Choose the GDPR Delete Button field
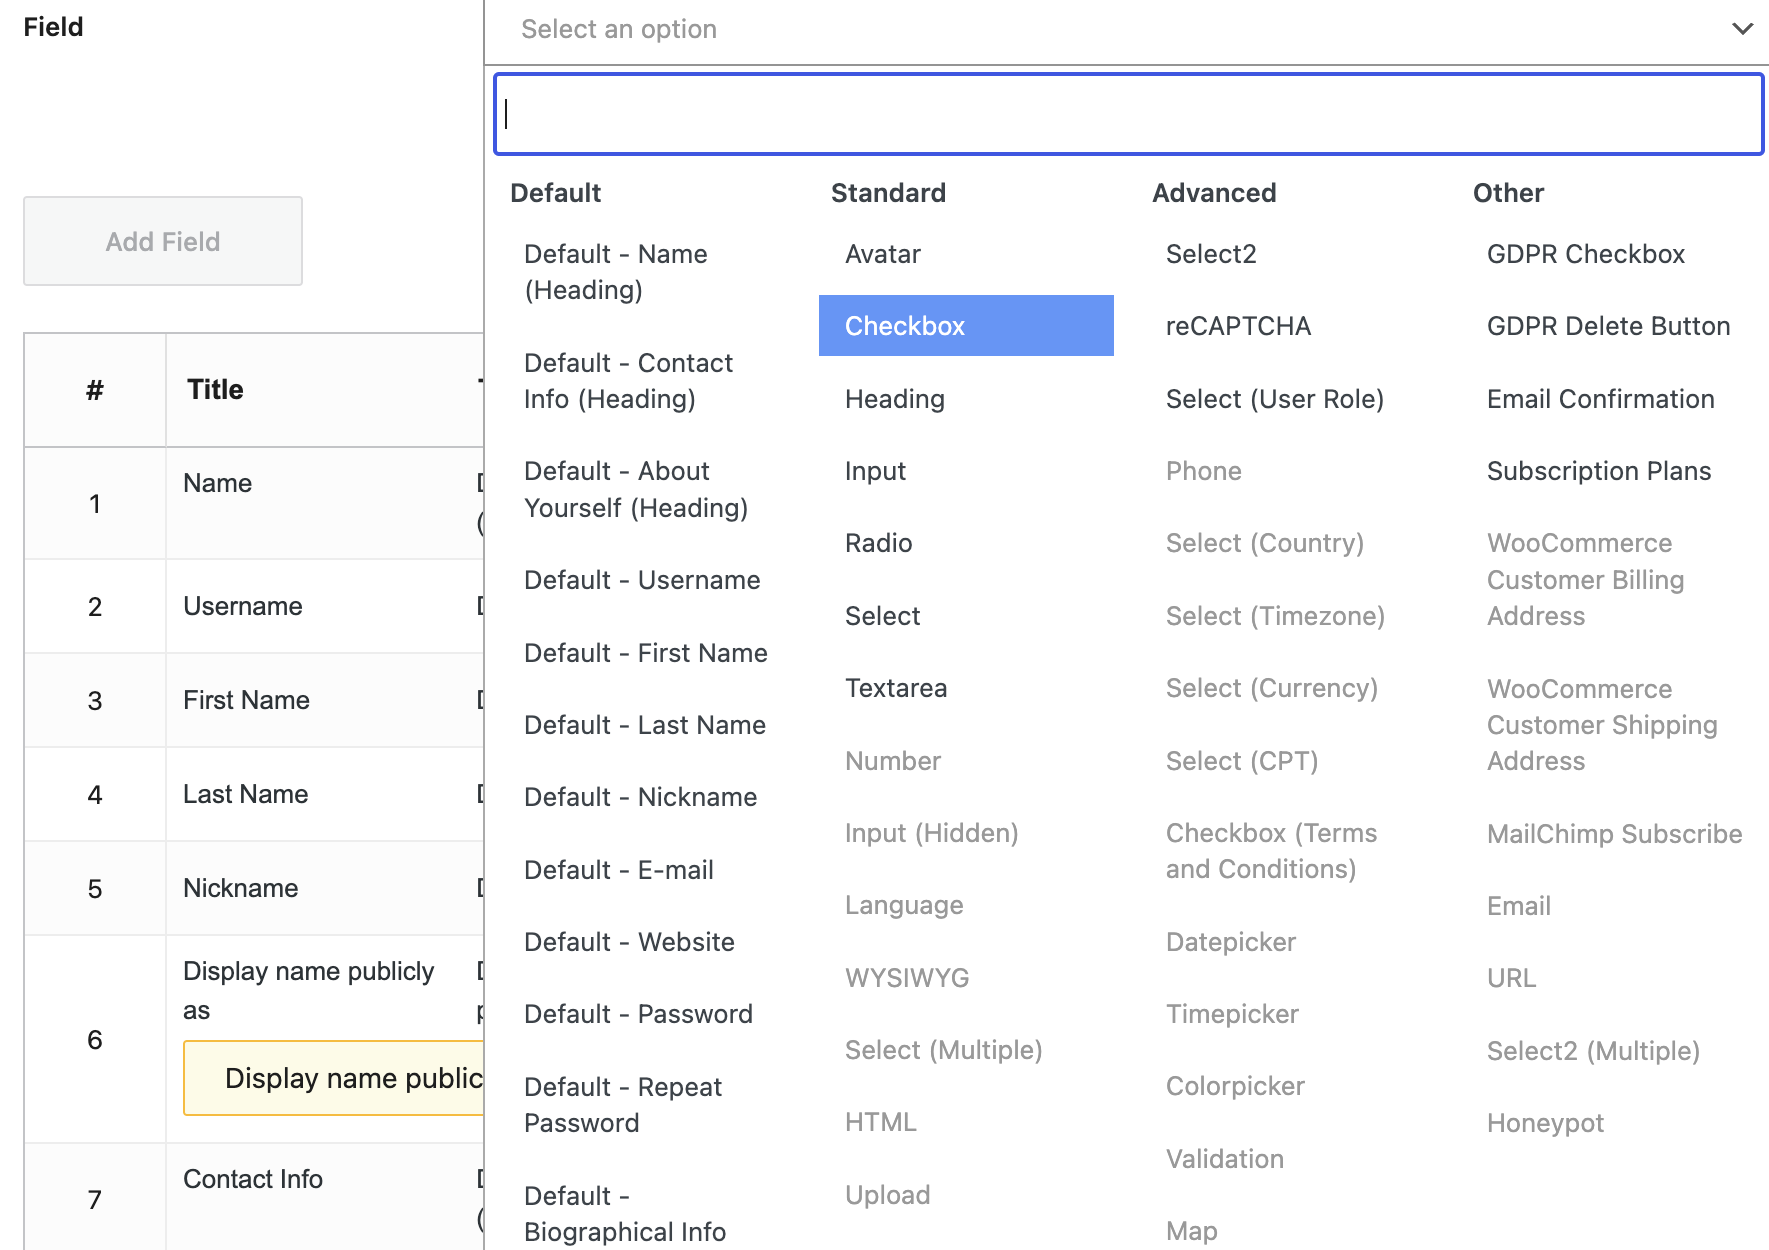The height and width of the screenshot is (1250, 1769). click(1608, 326)
